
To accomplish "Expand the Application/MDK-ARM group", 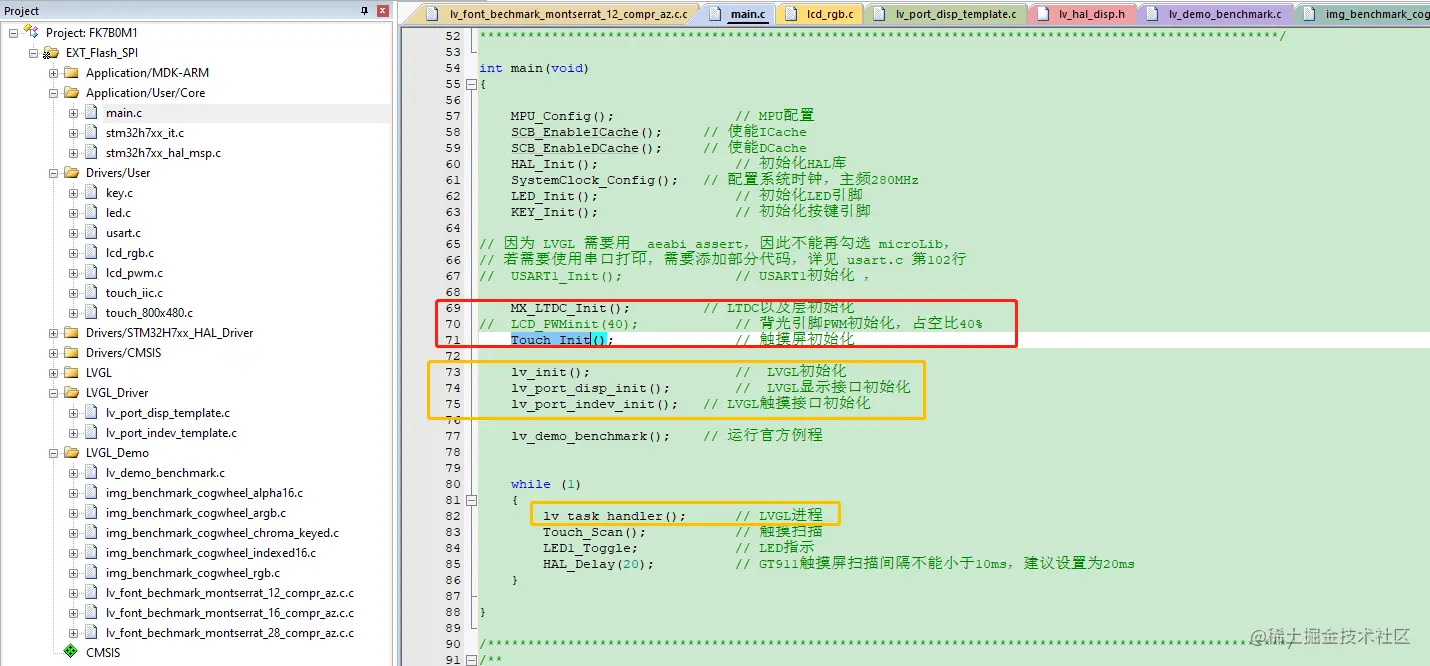I will (53, 72).
